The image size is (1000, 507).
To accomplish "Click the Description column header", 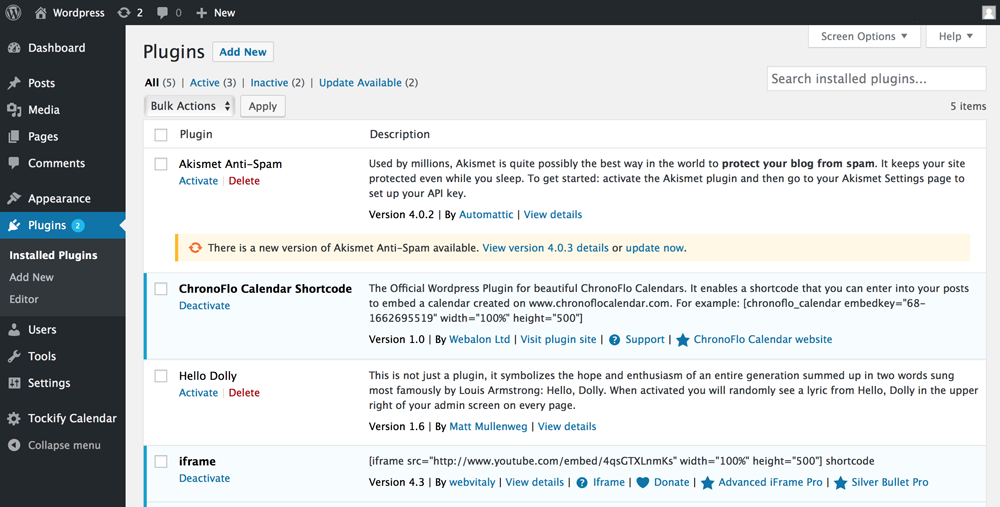I will click(x=400, y=135).
